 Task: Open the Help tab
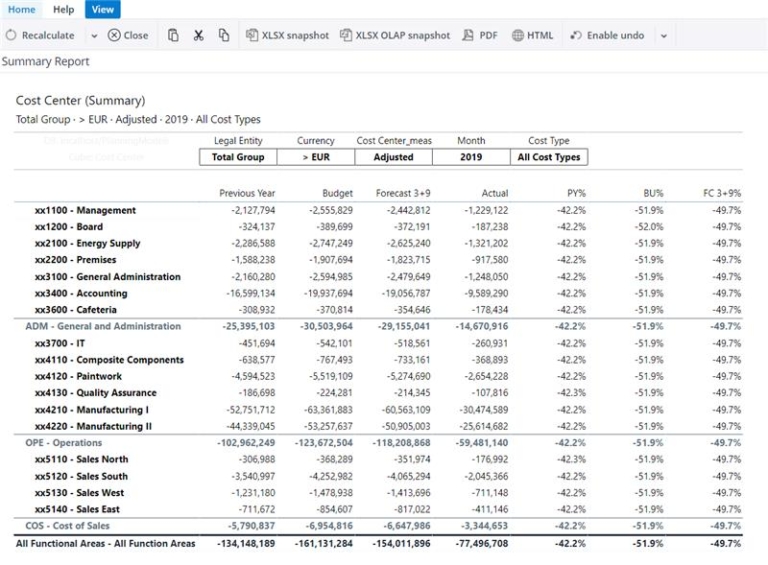point(63,9)
